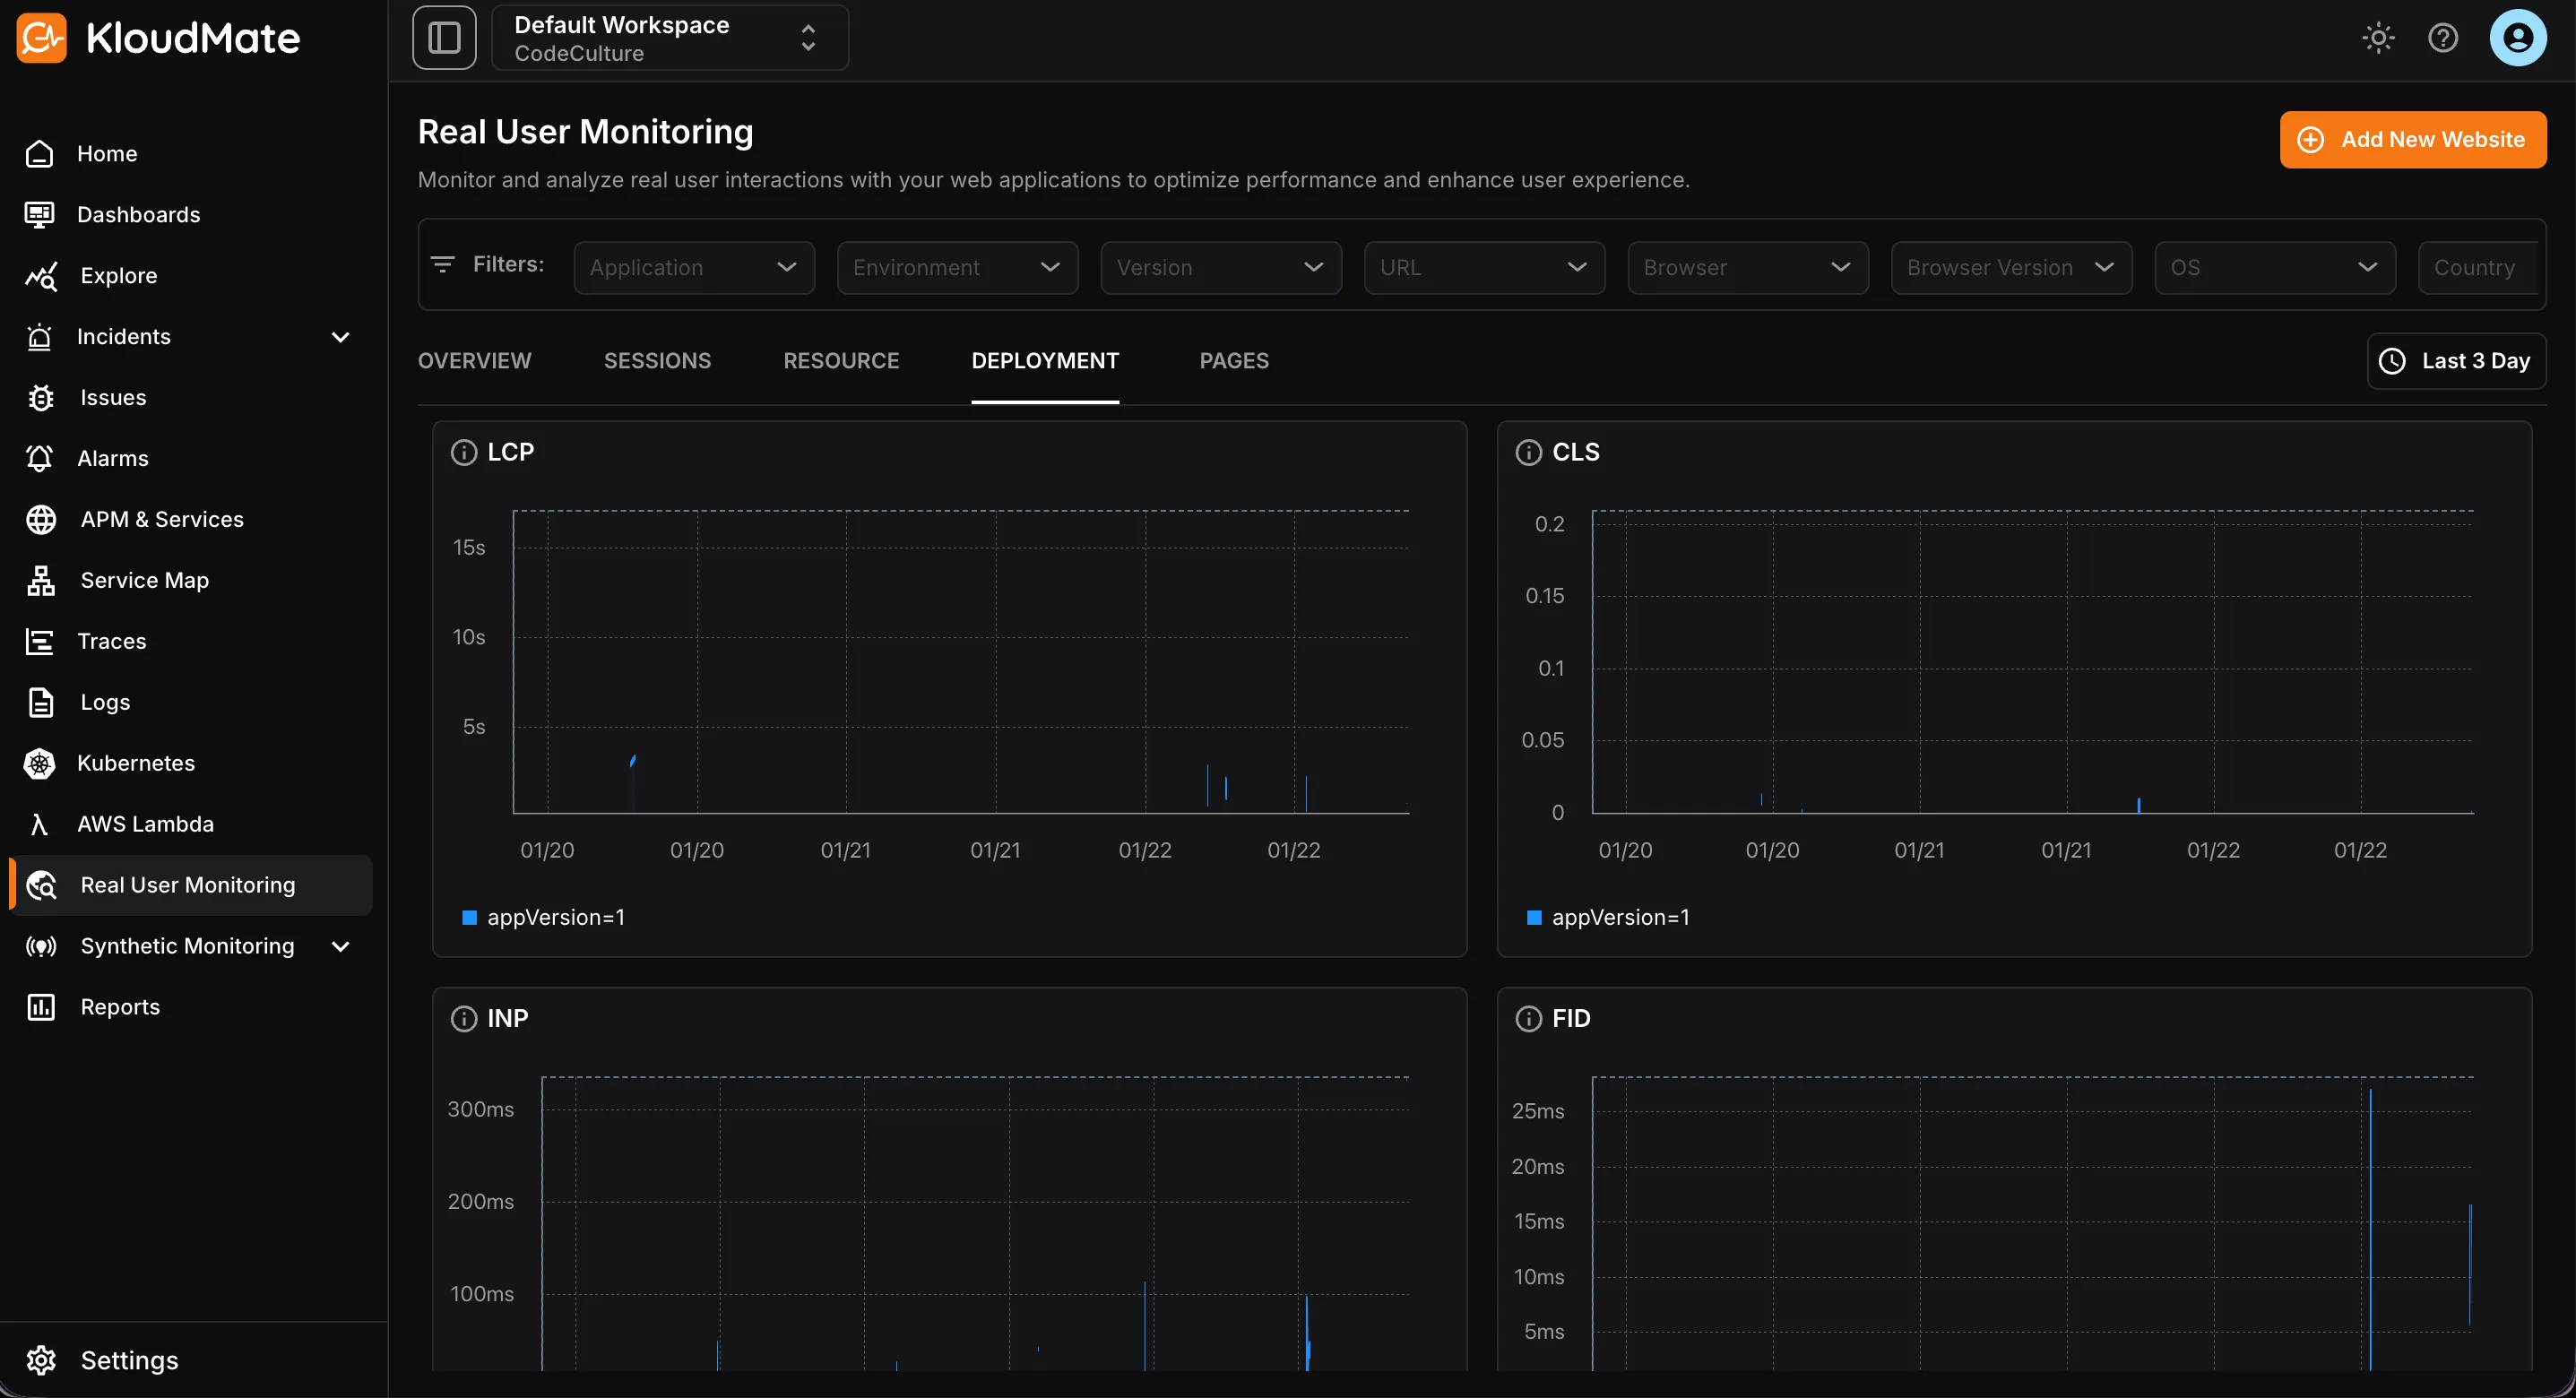2576x1398 pixels.
Task: Open the Country filter dropdown
Action: (x=2478, y=267)
